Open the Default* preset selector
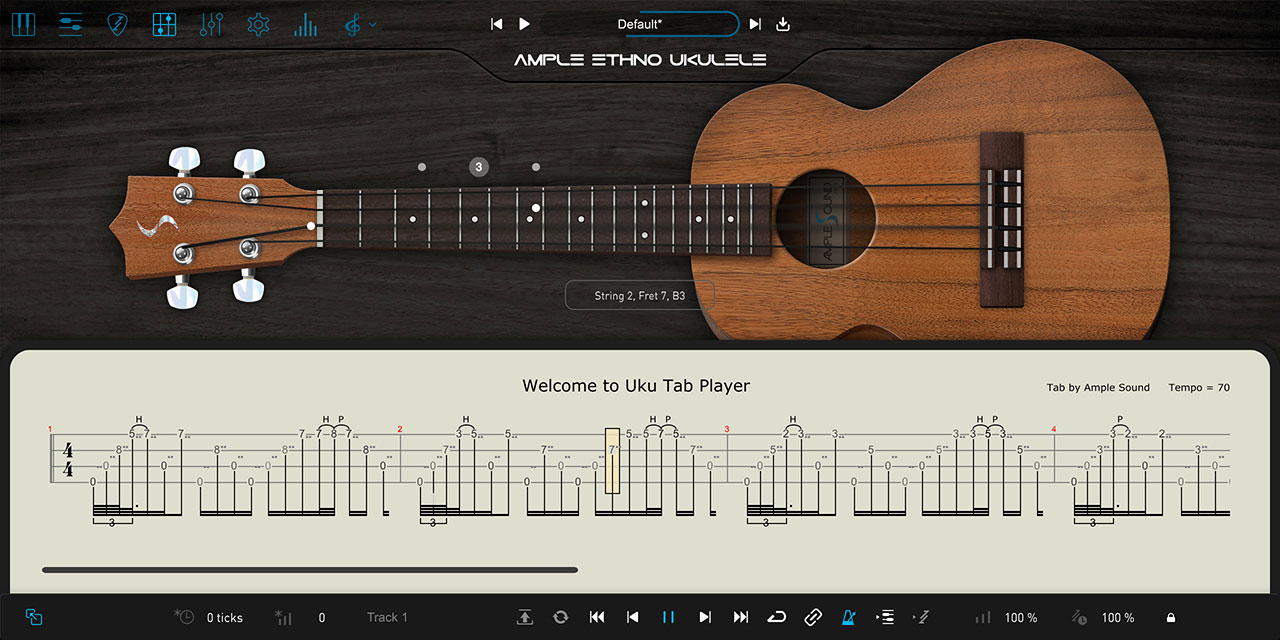1280x640 pixels. tap(640, 24)
